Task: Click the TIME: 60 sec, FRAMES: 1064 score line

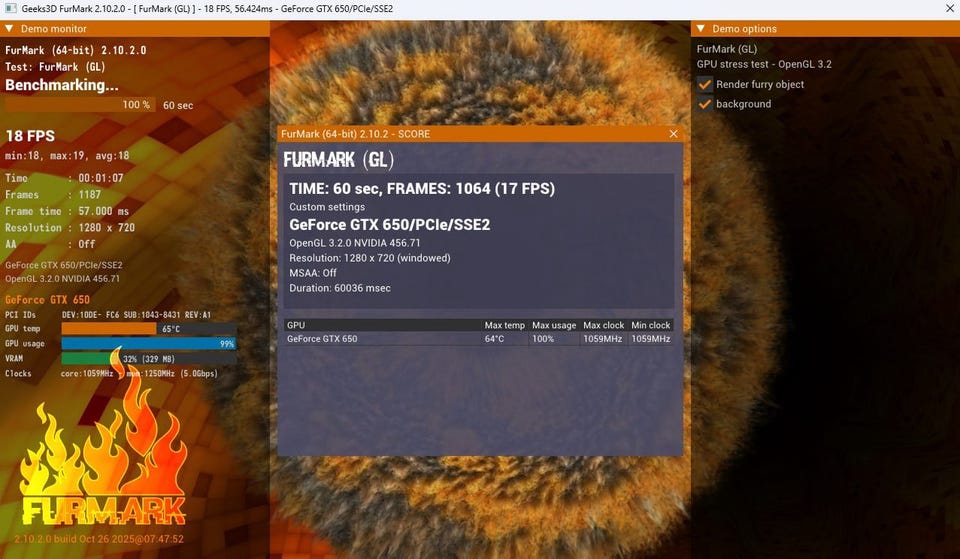Action: tap(422, 189)
